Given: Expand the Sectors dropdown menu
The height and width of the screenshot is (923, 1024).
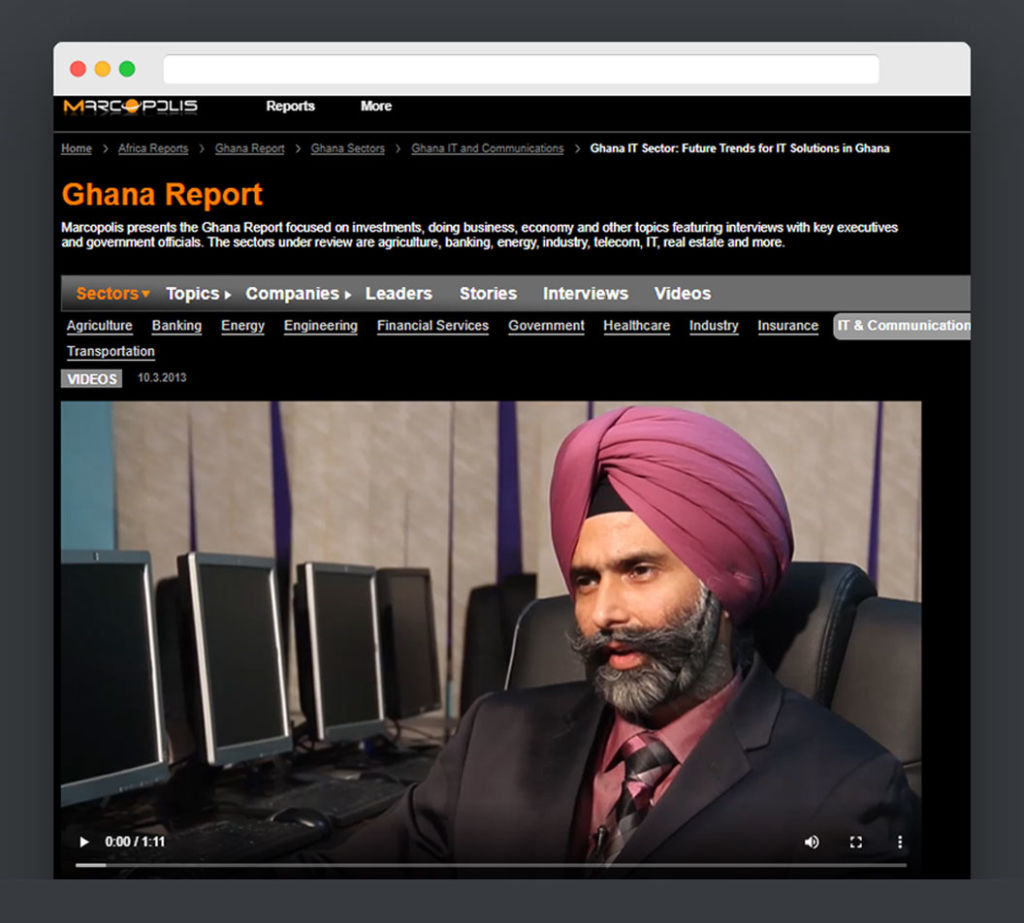Looking at the screenshot, I should (x=106, y=293).
